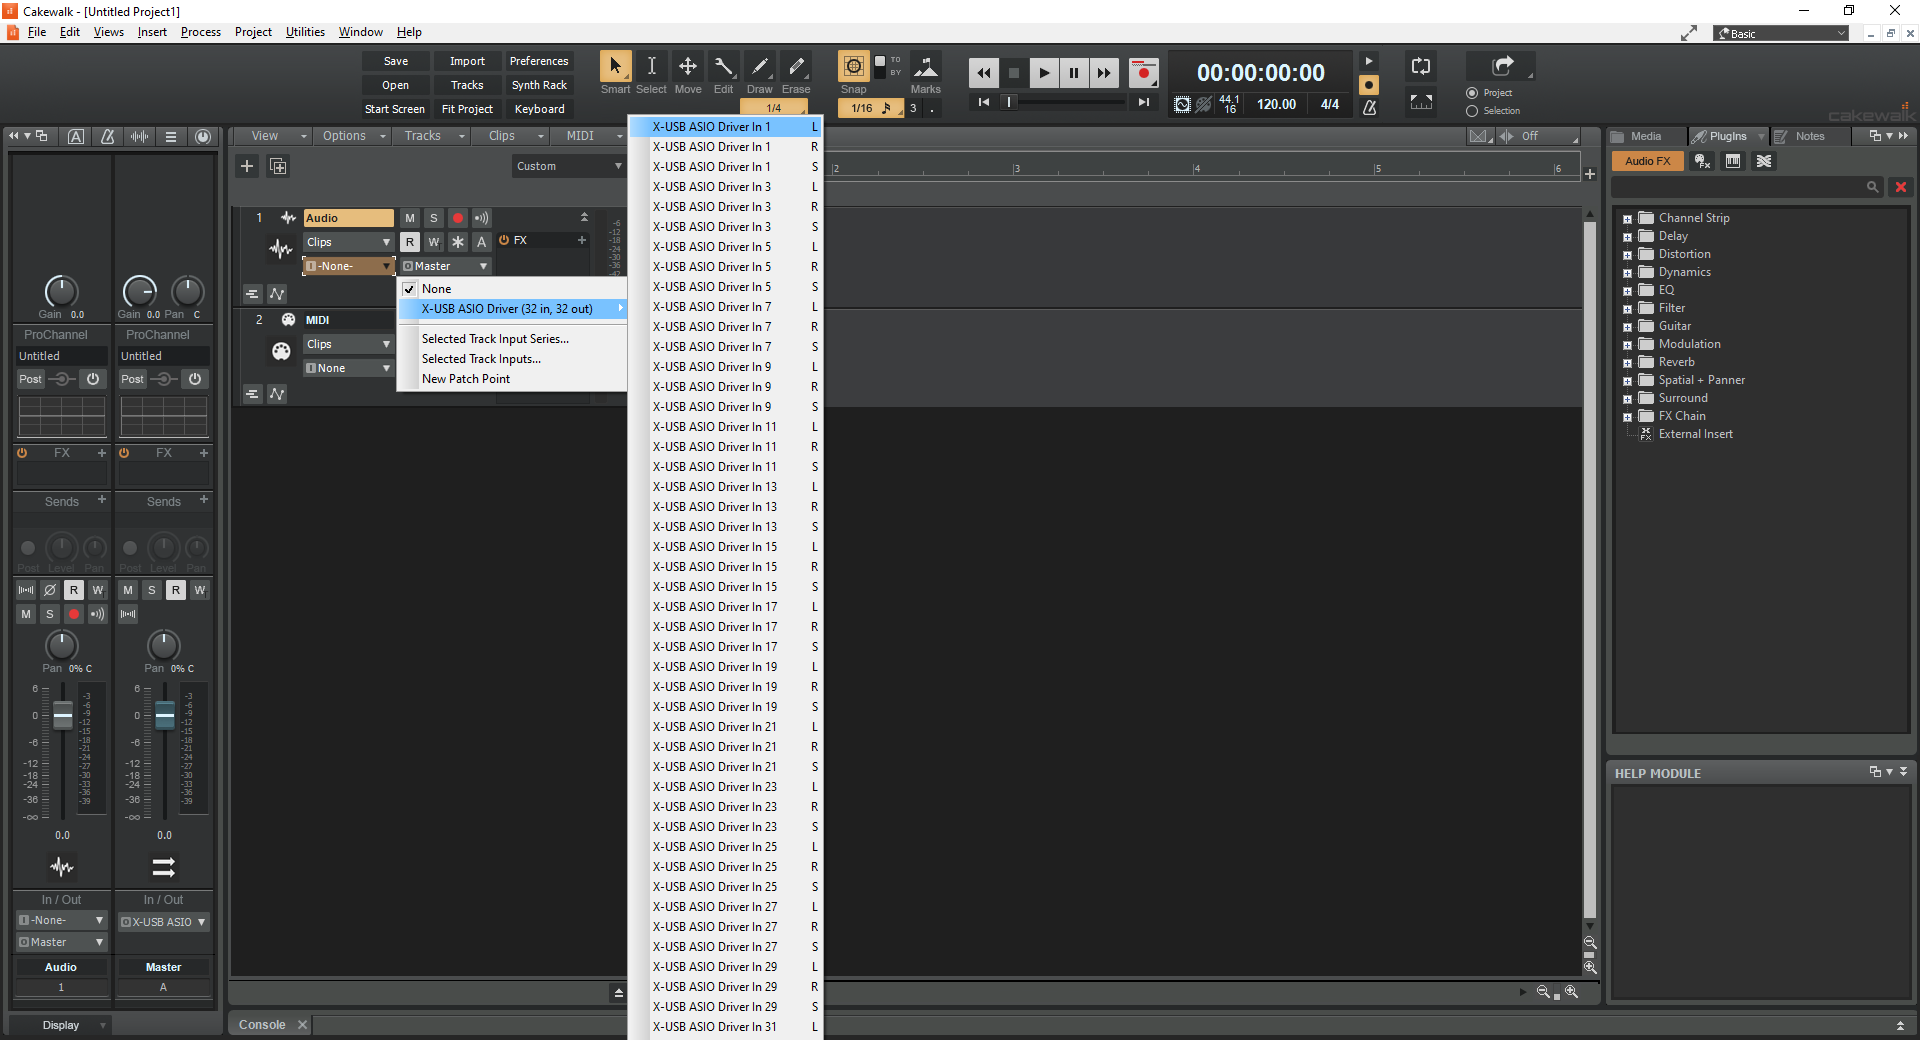The width and height of the screenshot is (1920, 1040).
Task: Expand the Reverb plugin folder
Action: (x=1627, y=363)
